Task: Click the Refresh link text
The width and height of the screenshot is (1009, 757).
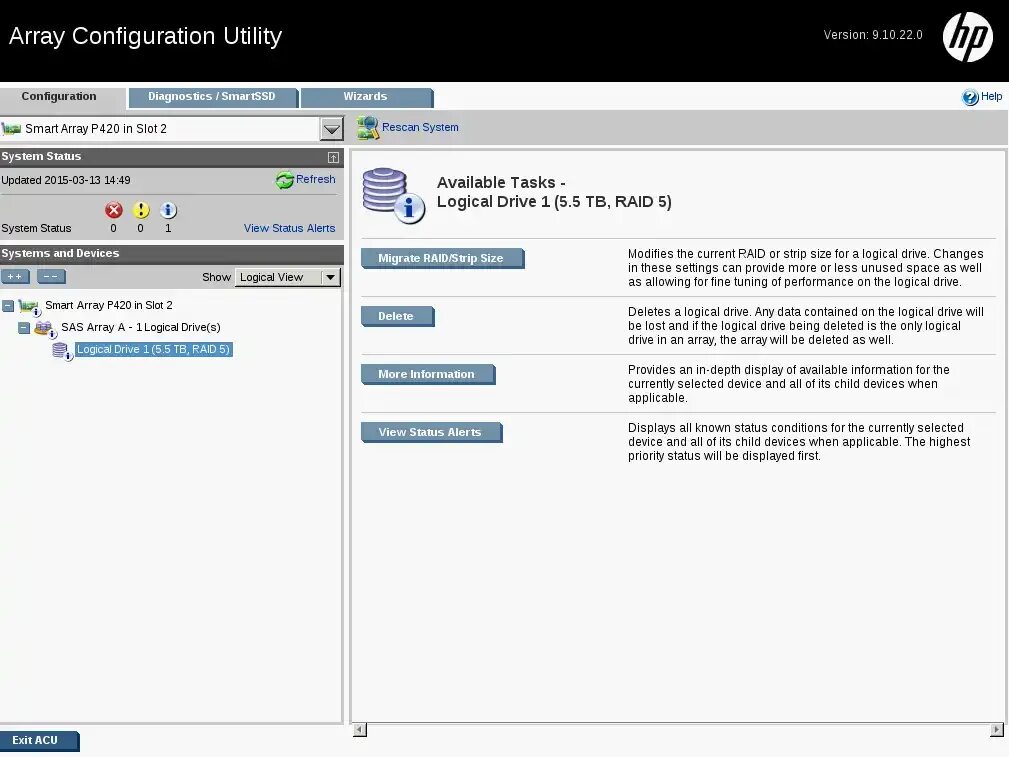Action: click(x=315, y=180)
